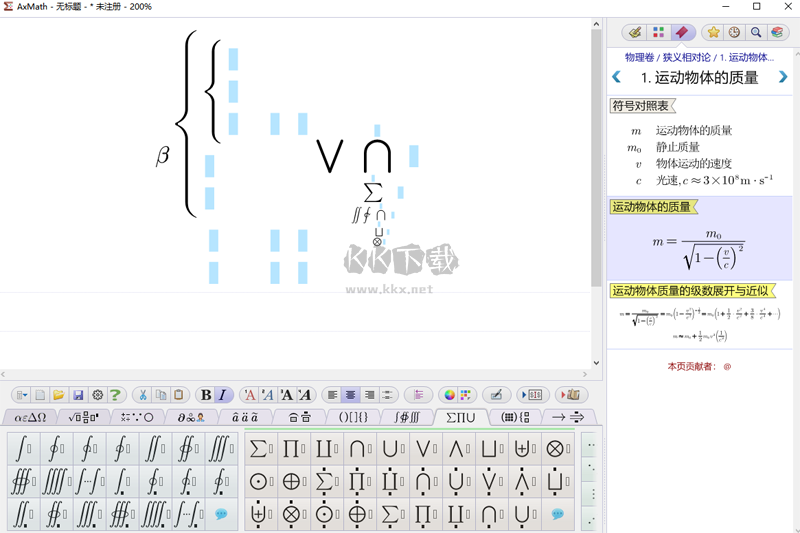Open the four-colored-squares symbol panel
Image resolution: width=800 pixels, height=533 pixels.
click(658, 33)
